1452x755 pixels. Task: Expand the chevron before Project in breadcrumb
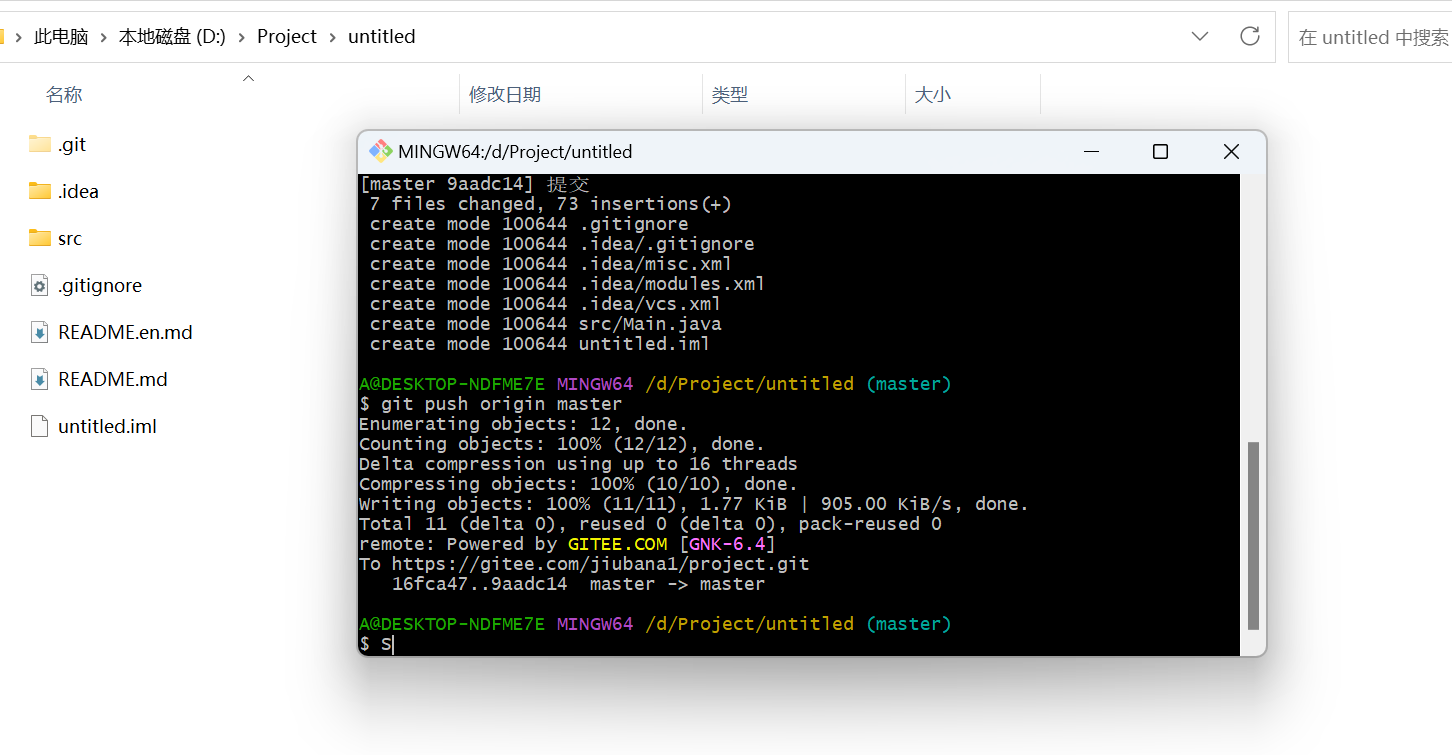coord(242,37)
